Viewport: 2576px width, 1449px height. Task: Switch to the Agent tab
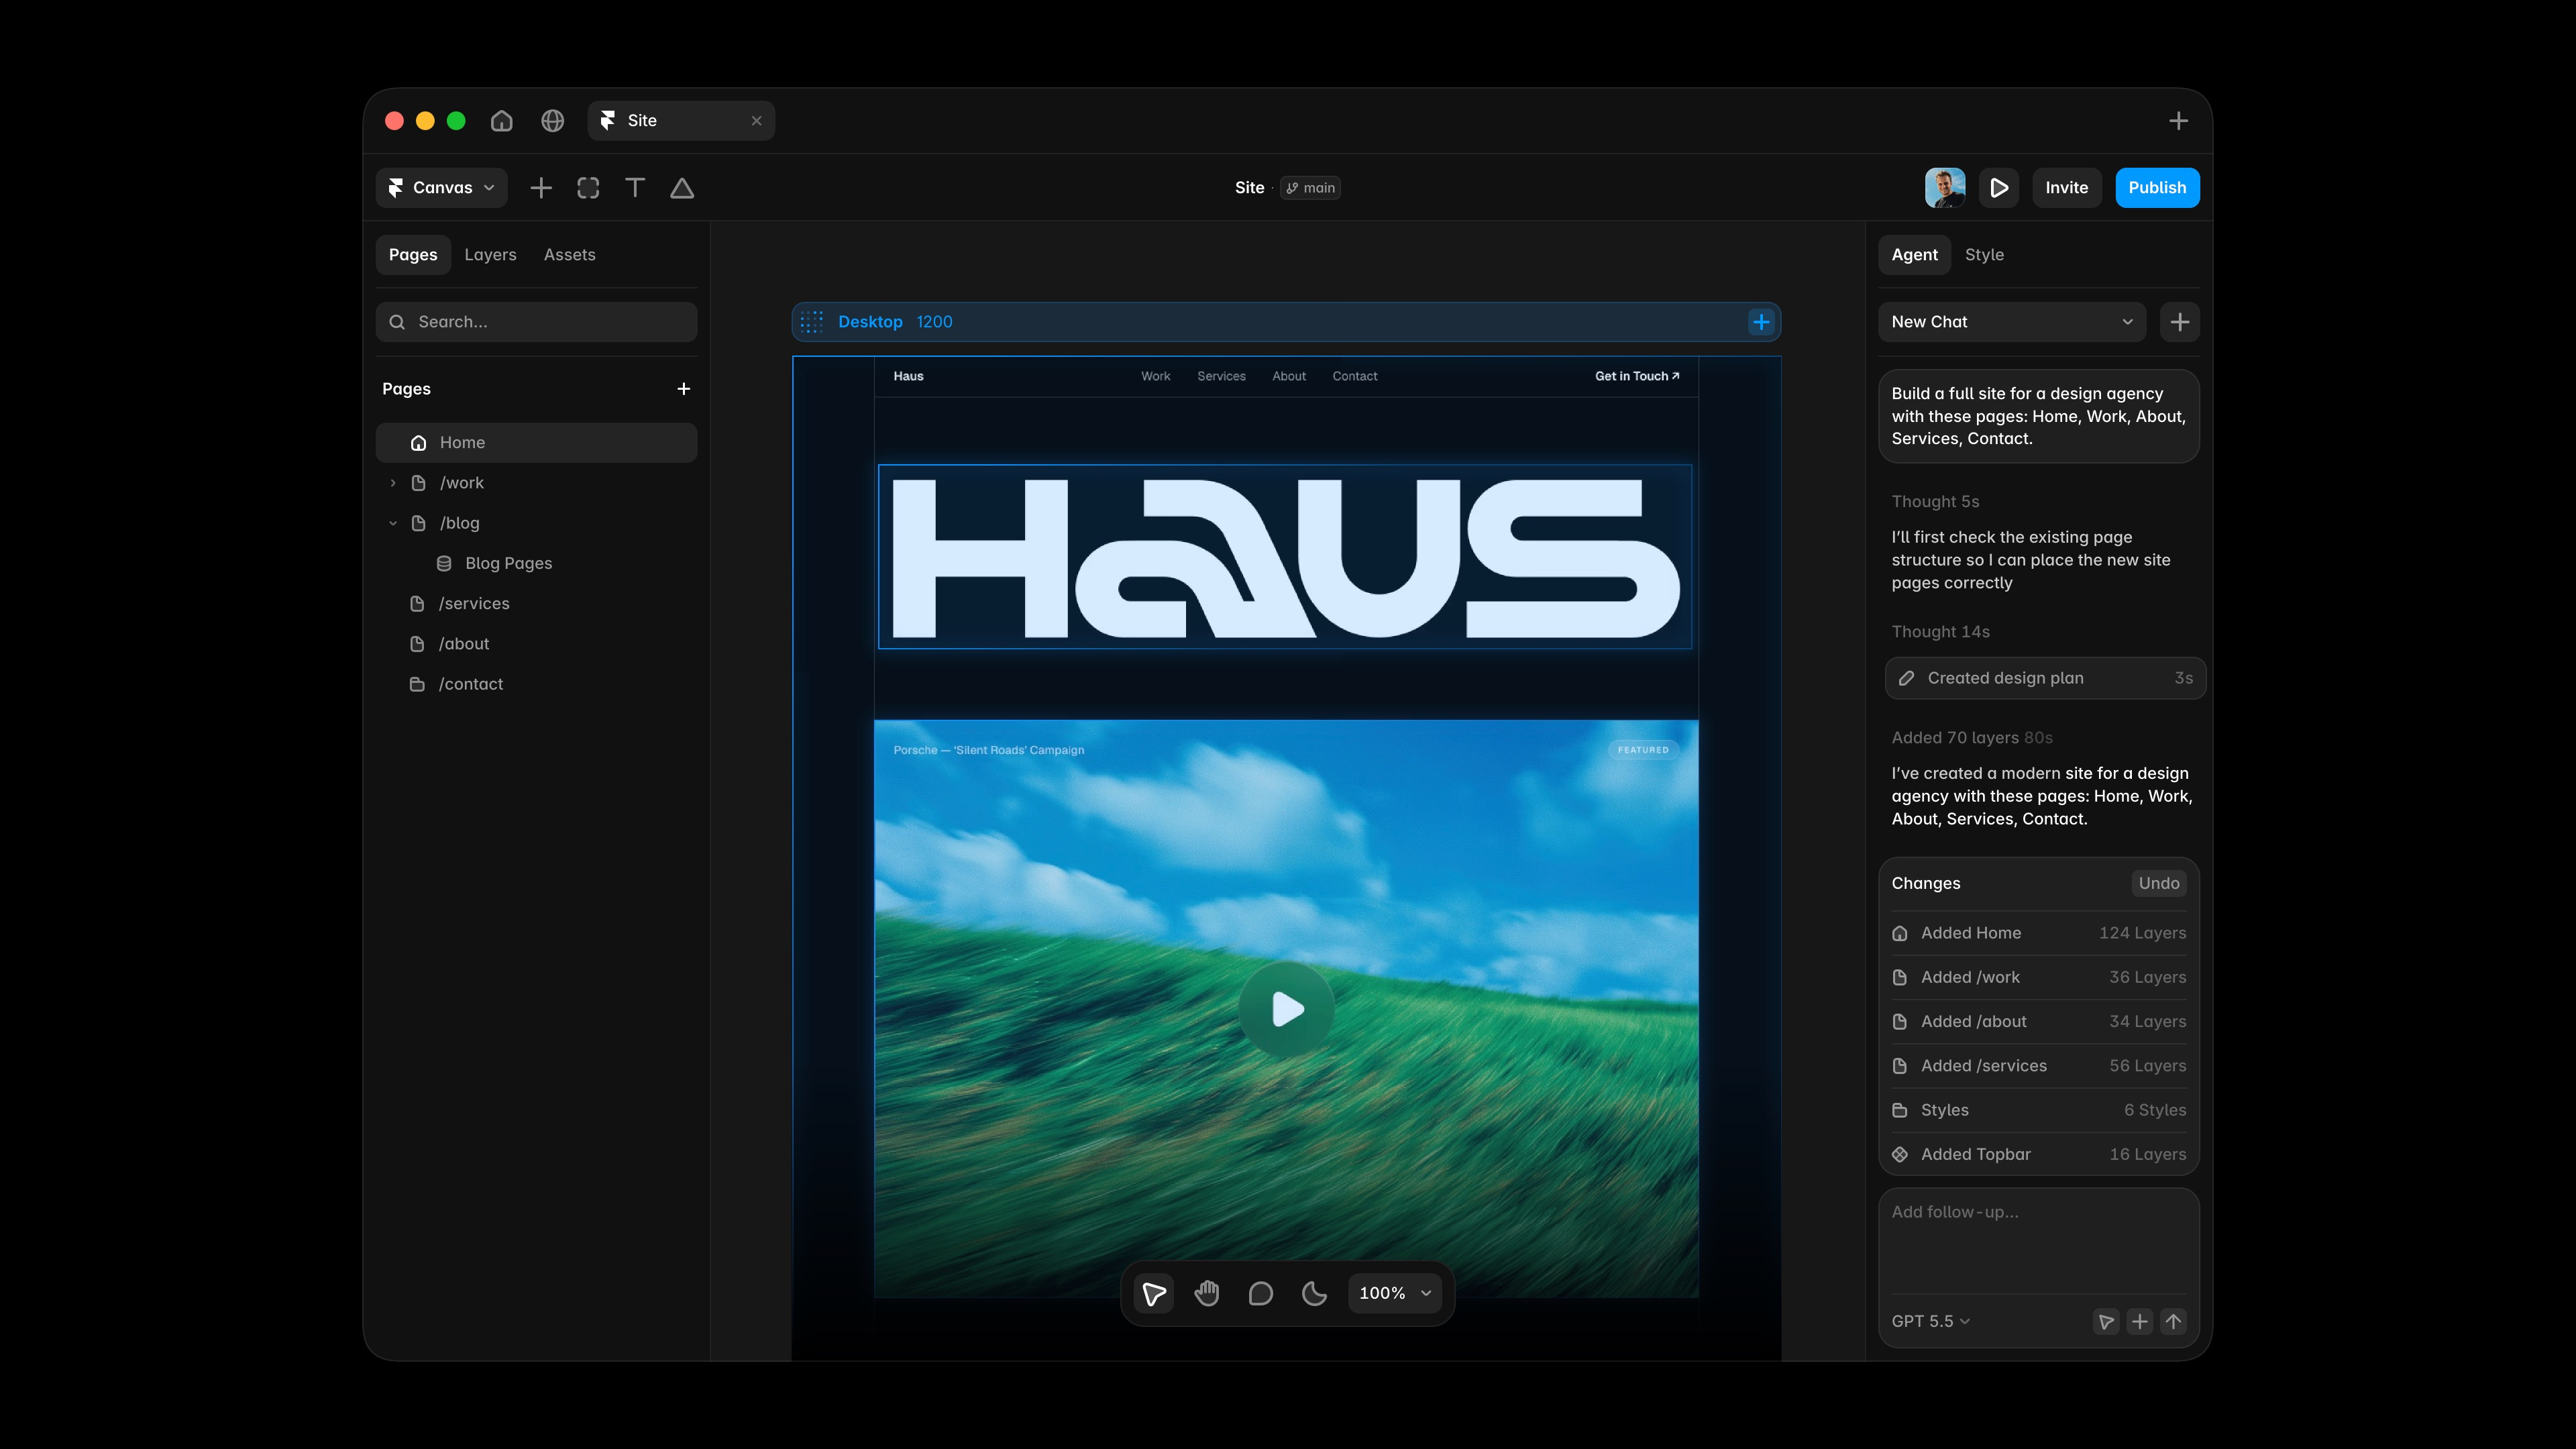tap(1914, 255)
